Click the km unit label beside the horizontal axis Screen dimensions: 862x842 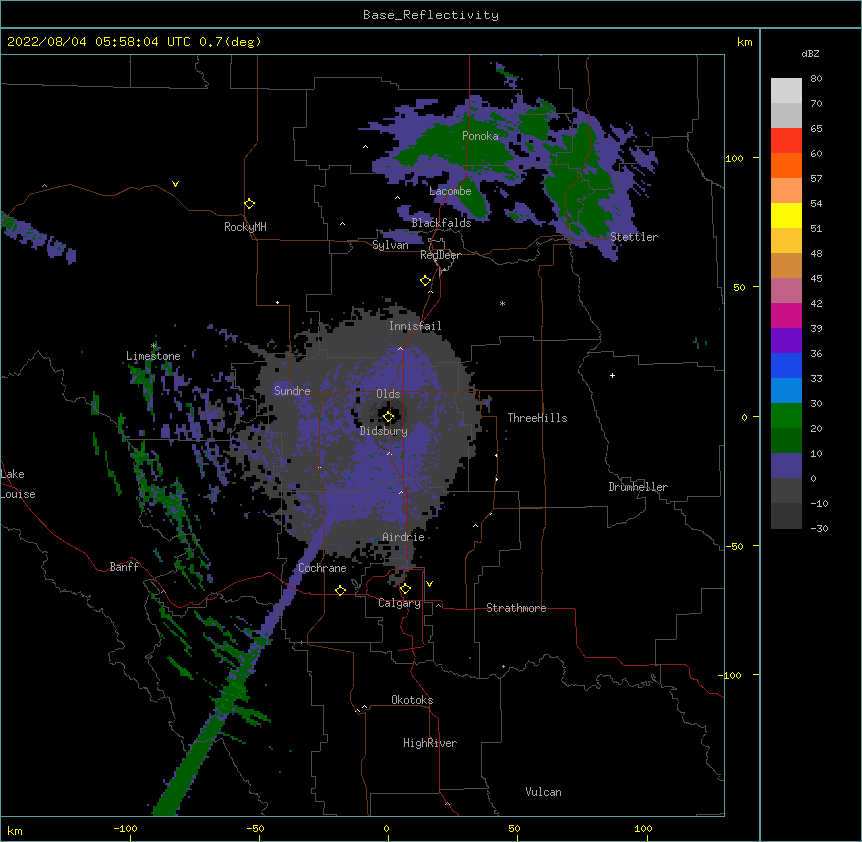[x=15, y=830]
